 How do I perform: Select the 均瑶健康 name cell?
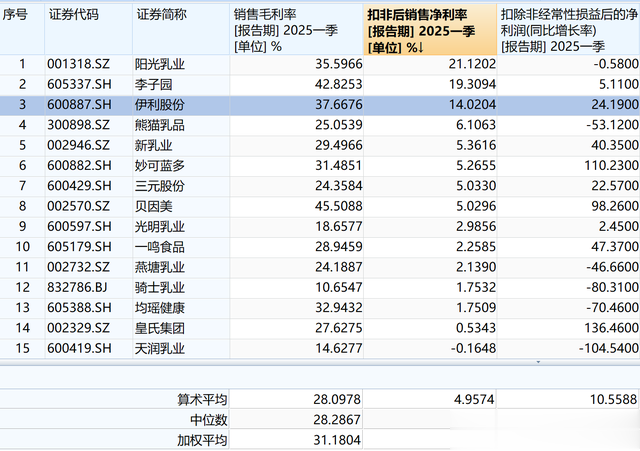[160, 308]
